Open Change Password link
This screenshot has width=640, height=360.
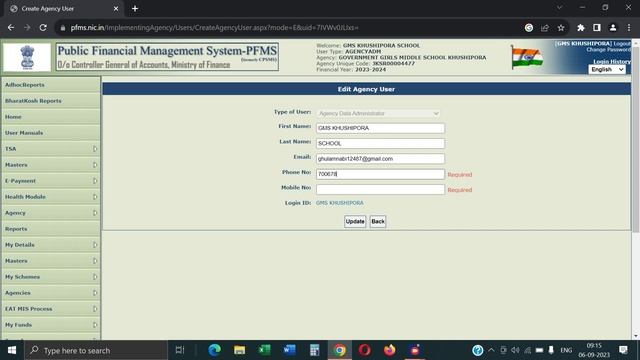point(609,50)
